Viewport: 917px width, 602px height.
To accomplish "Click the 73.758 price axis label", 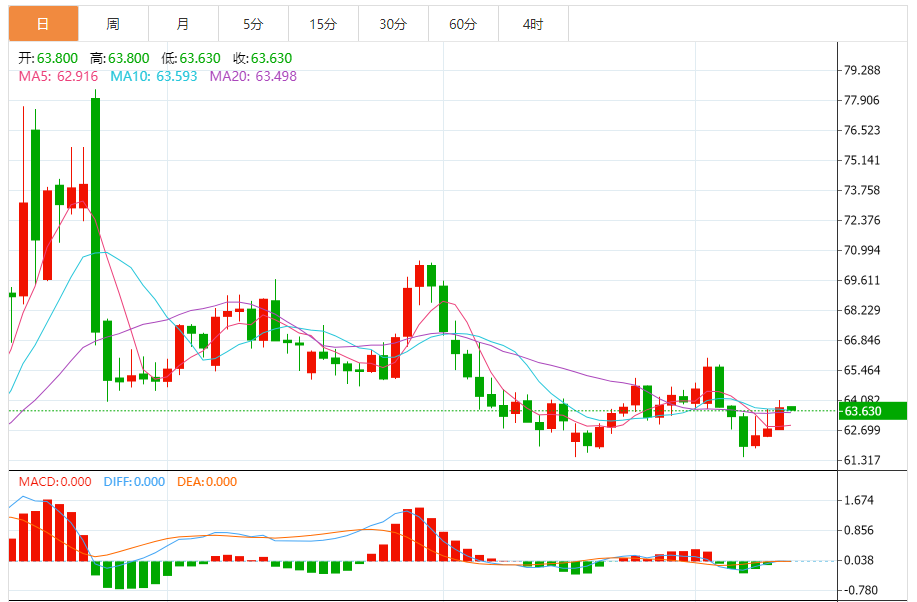I will pyautogui.click(x=862, y=190).
